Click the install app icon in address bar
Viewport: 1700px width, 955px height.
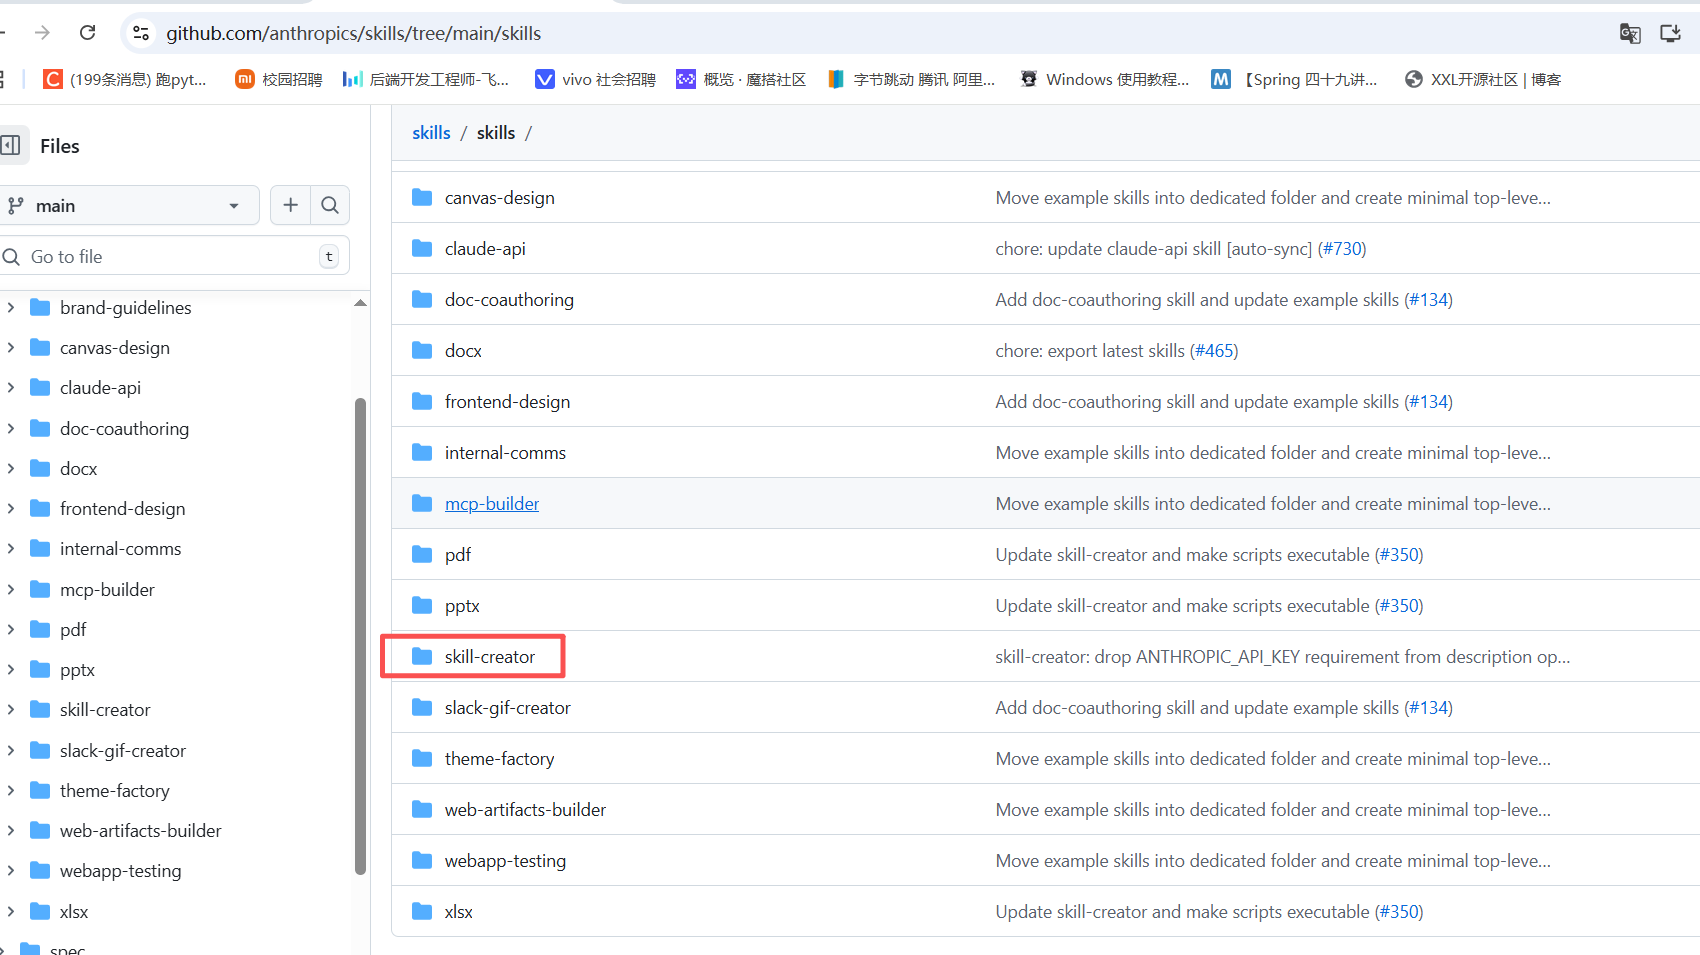[1670, 33]
